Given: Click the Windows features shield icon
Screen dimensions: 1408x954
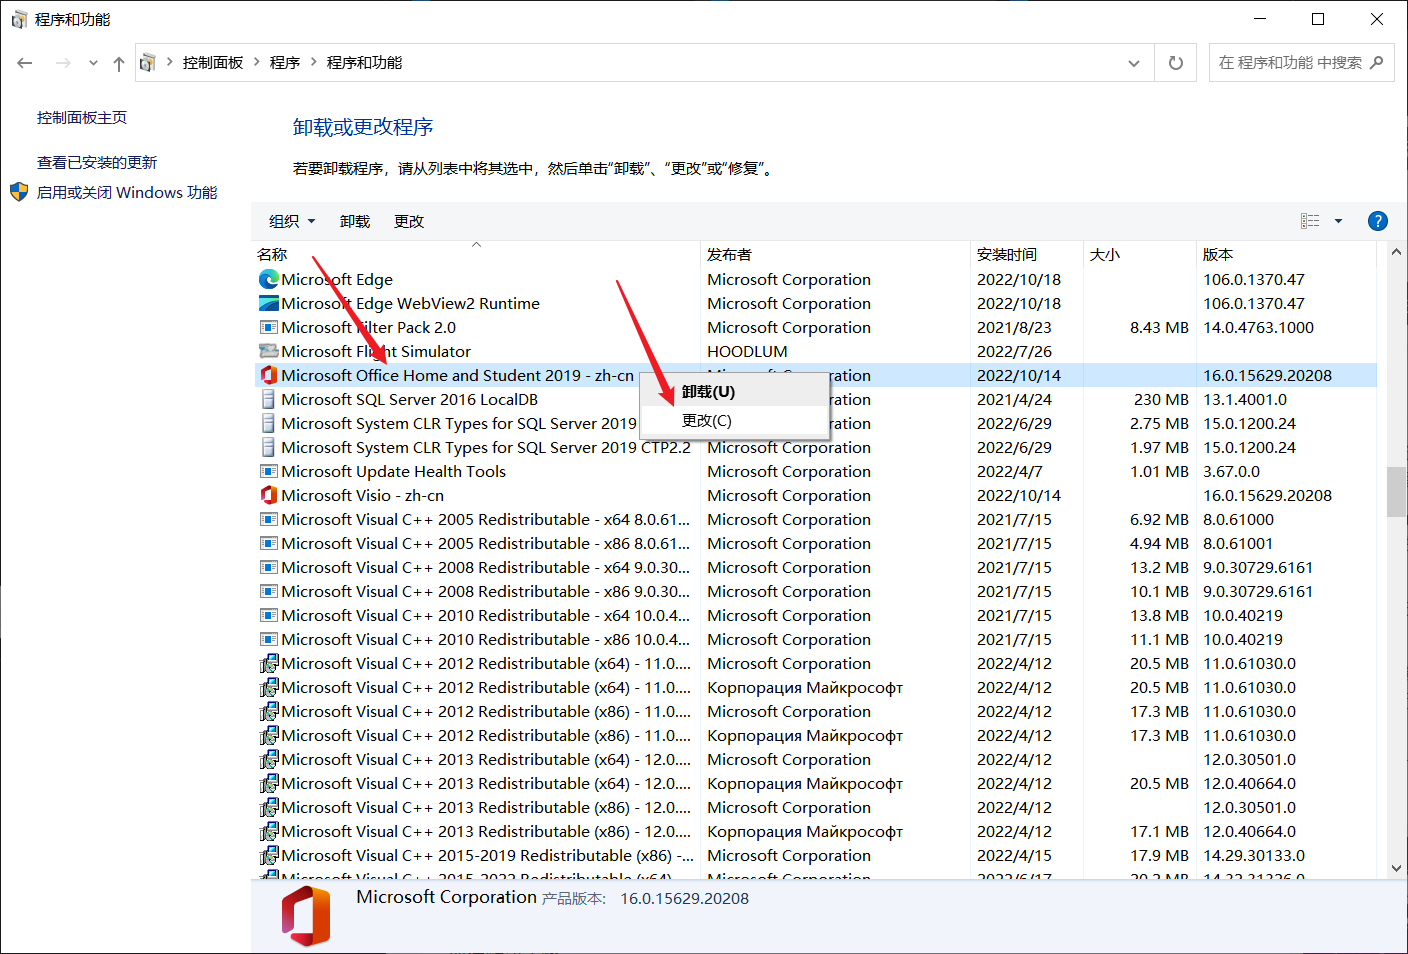Looking at the screenshot, I should point(19,192).
